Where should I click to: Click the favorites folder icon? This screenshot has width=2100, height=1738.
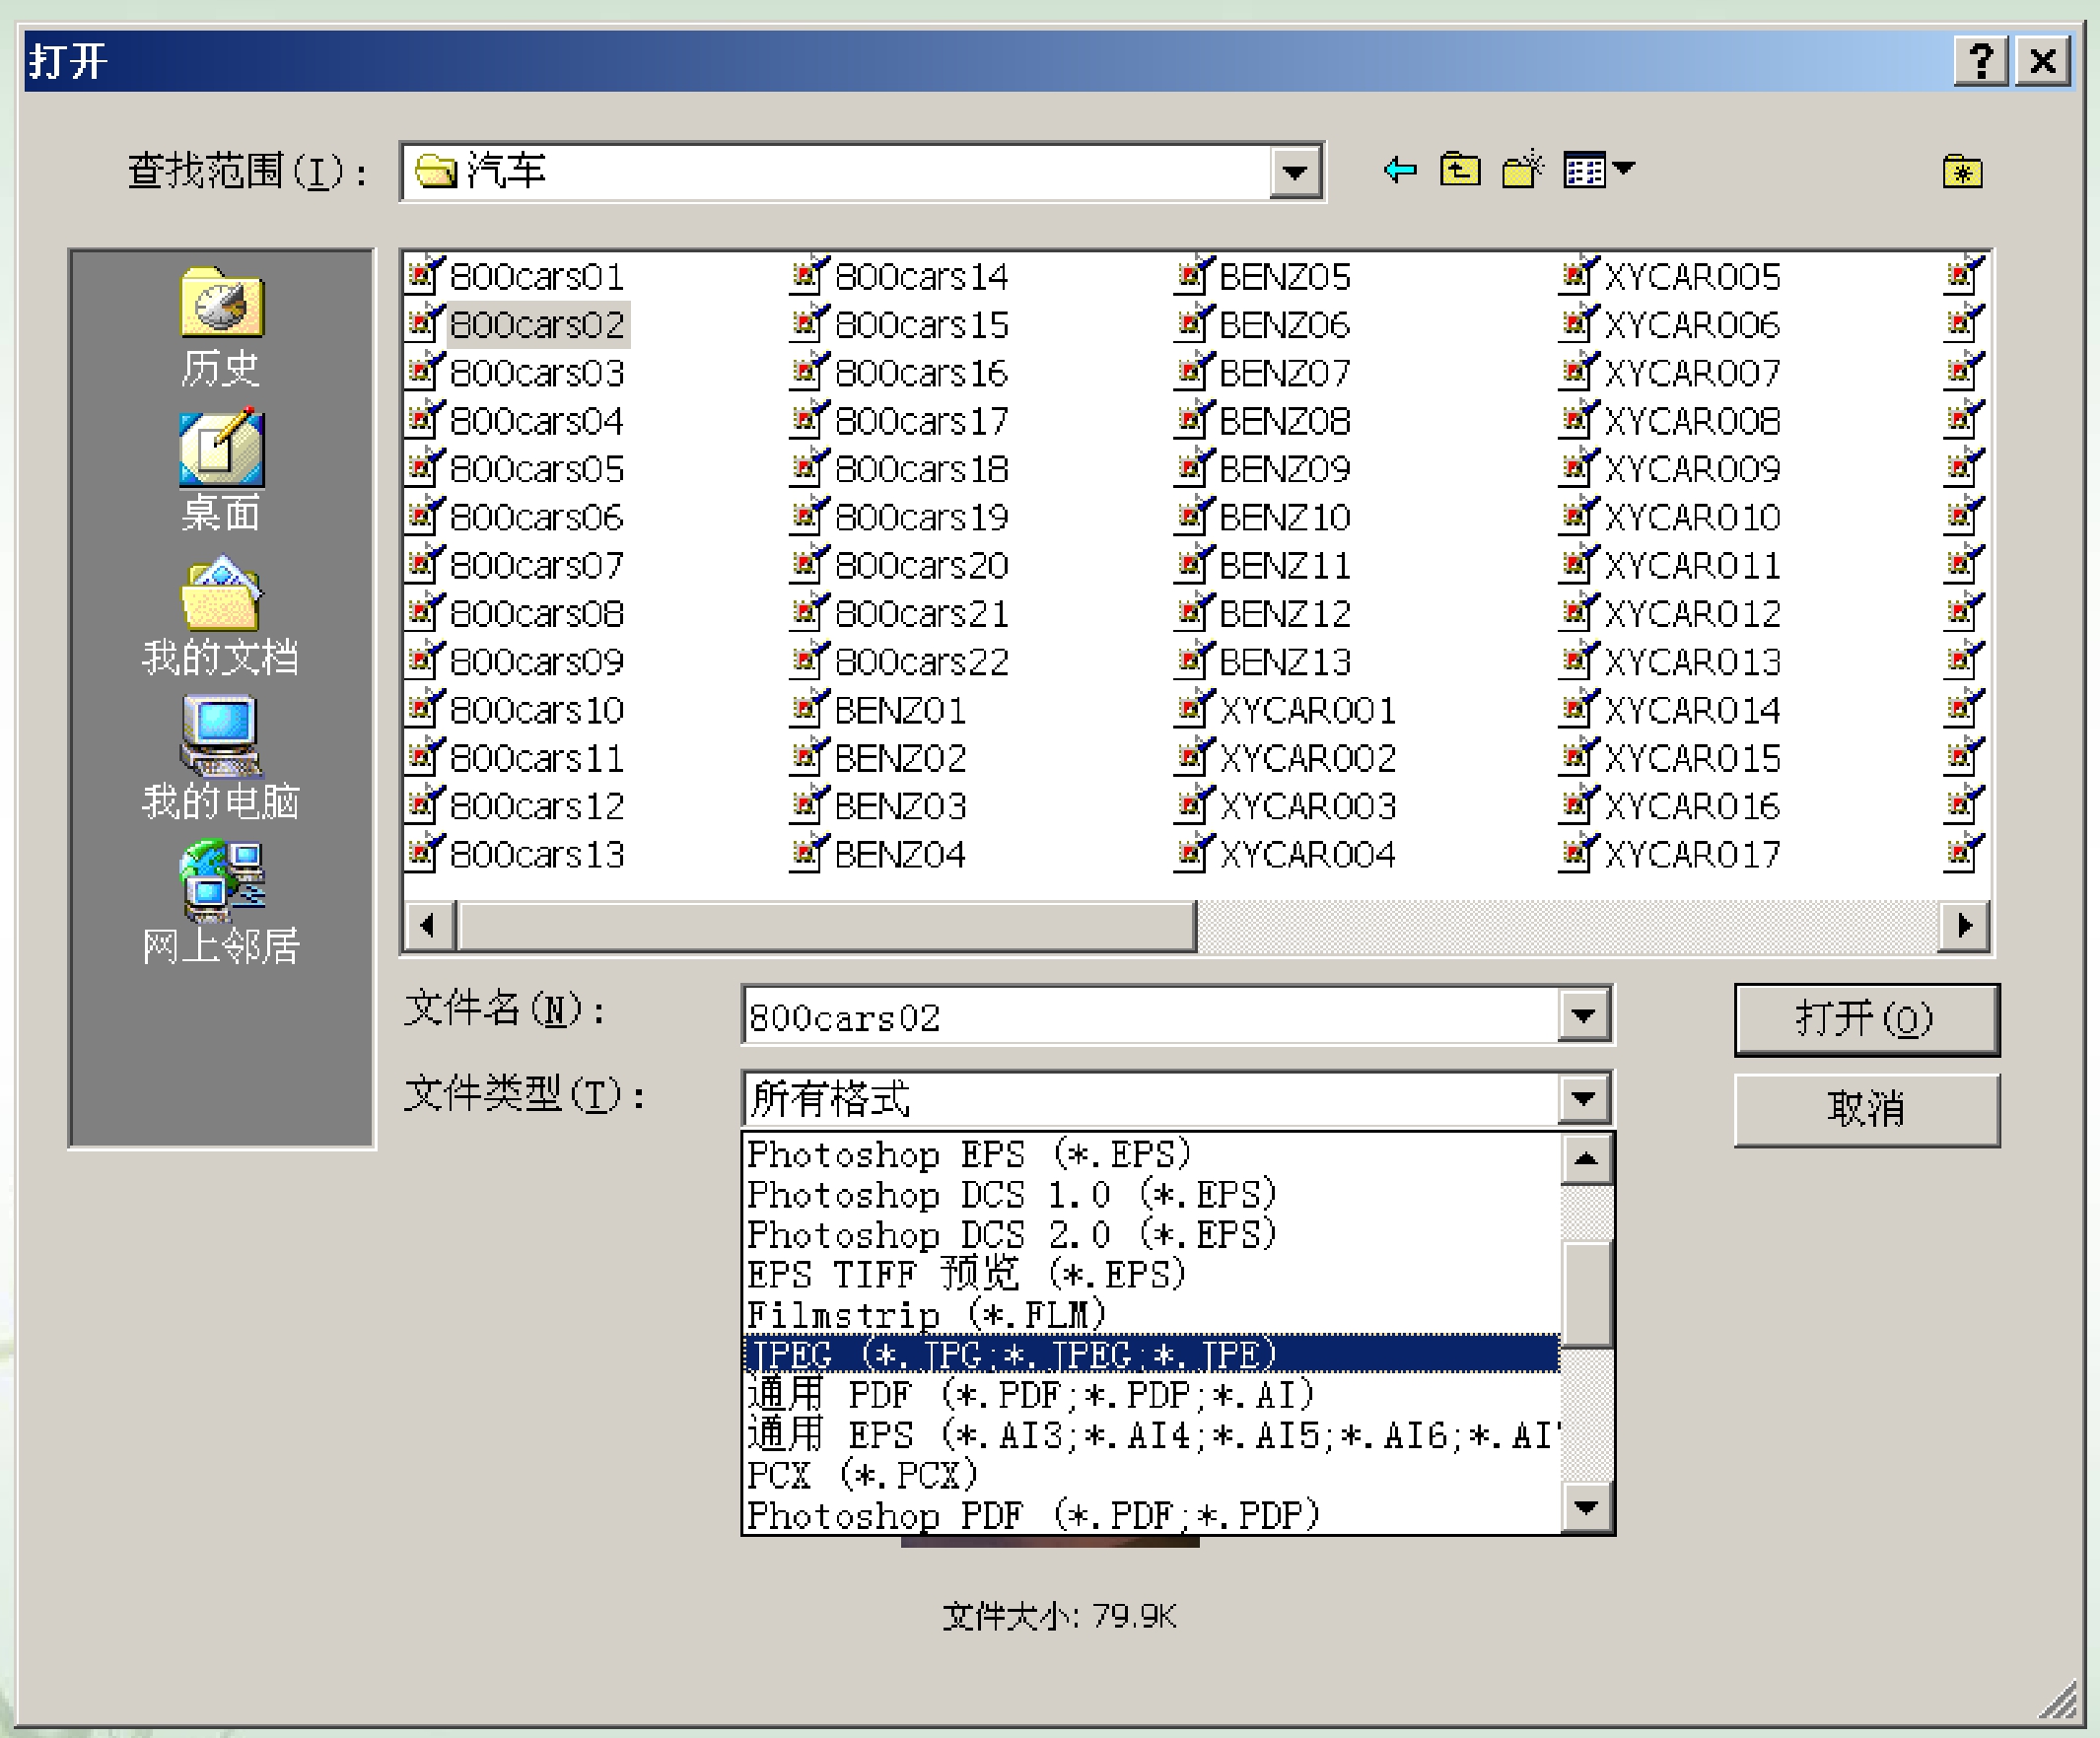coord(1962,172)
